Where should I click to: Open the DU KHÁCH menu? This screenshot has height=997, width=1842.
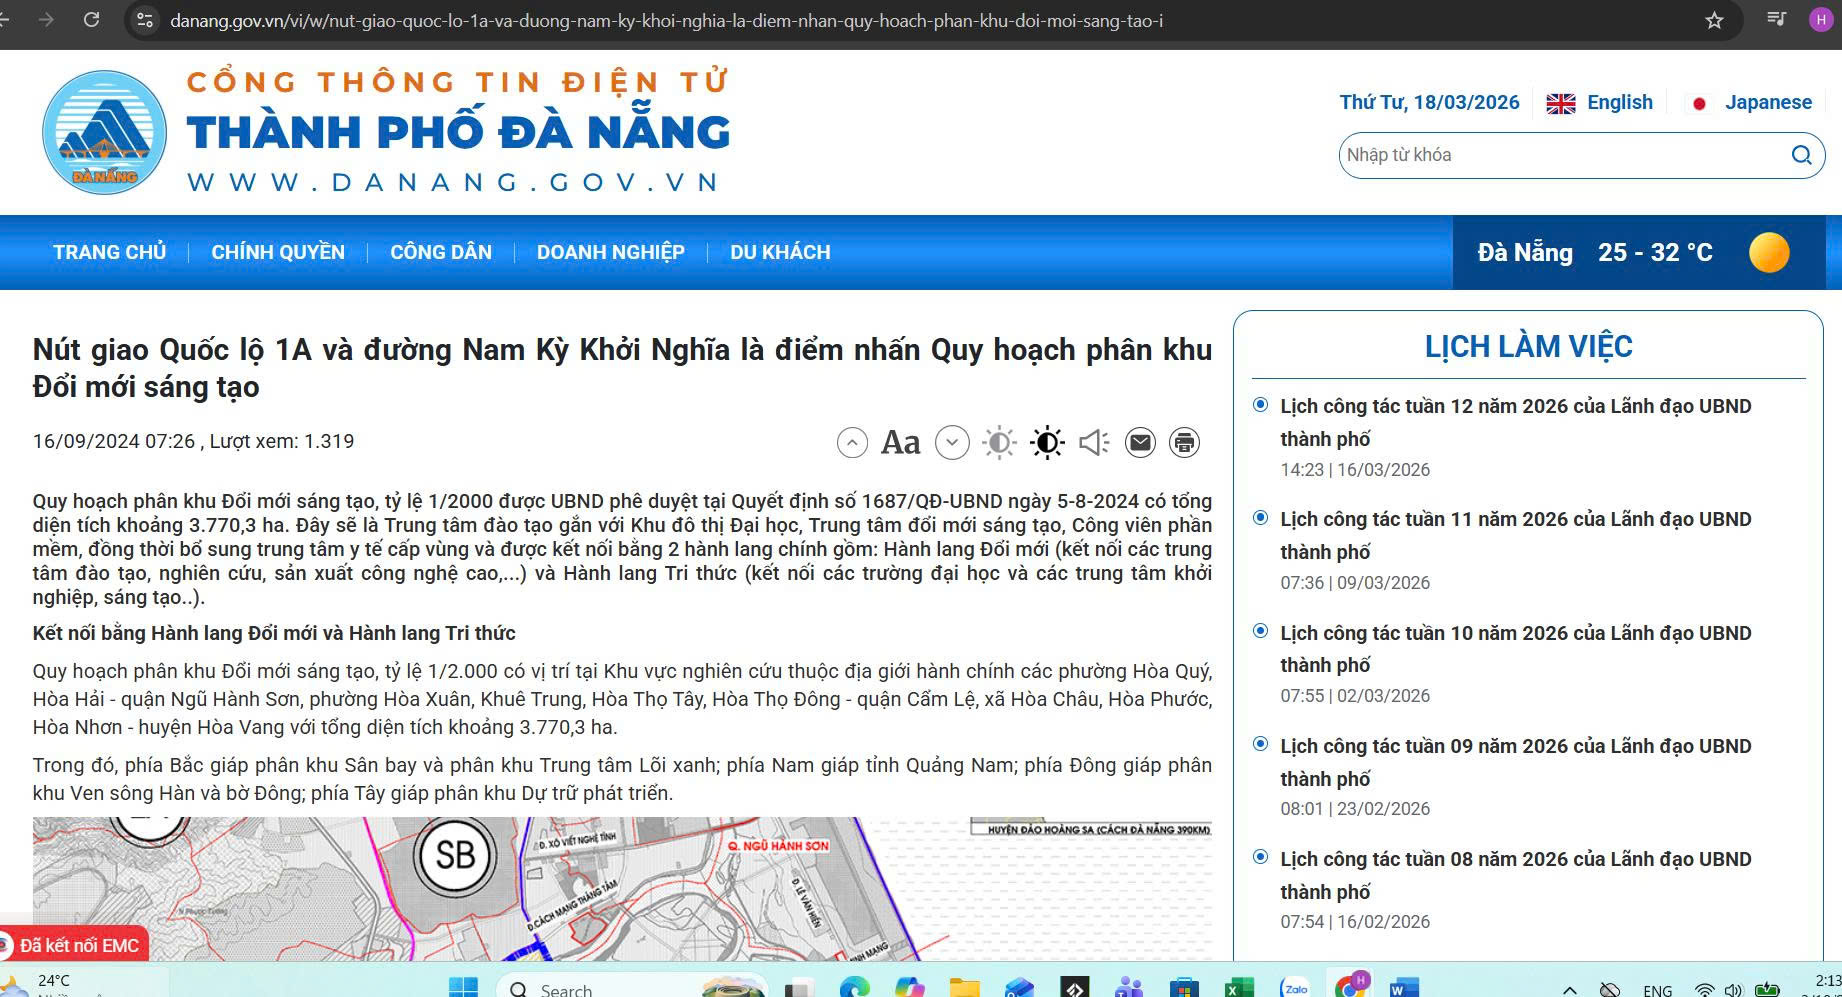[779, 252]
